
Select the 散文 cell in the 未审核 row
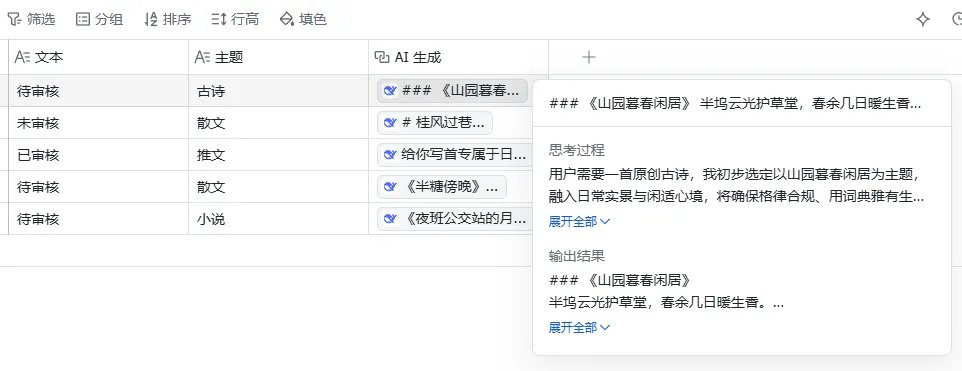pos(279,123)
